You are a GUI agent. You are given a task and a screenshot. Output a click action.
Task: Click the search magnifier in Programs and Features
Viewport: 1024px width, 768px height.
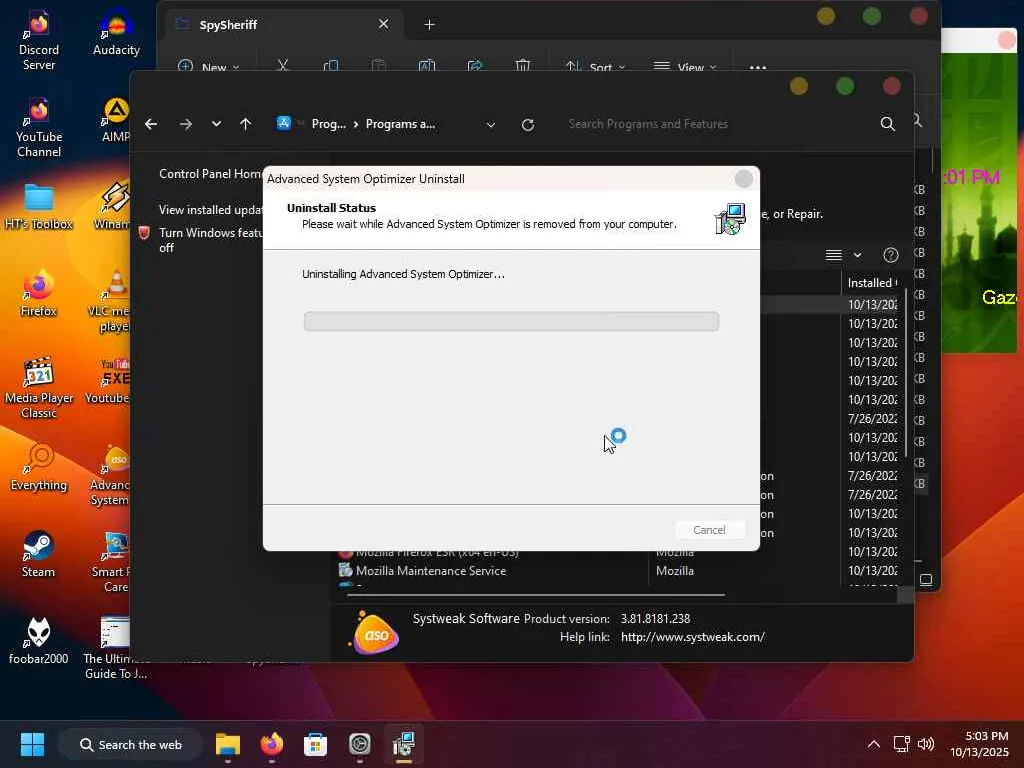pyautogui.click(x=888, y=124)
